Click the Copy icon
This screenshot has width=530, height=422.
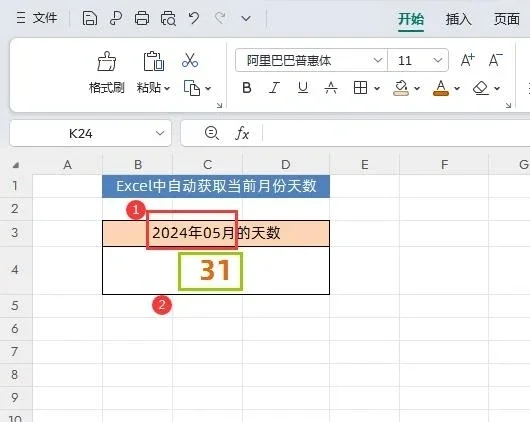pyautogui.click(x=192, y=88)
